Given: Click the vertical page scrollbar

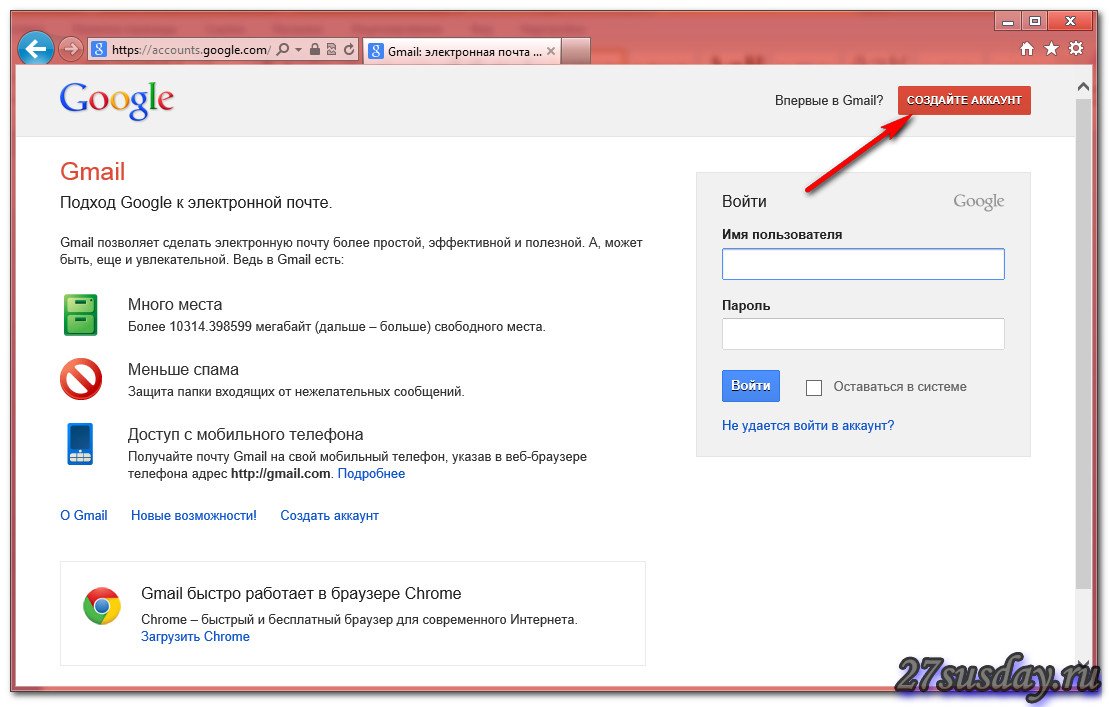Looking at the screenshot, I should tap(1083, 340).
